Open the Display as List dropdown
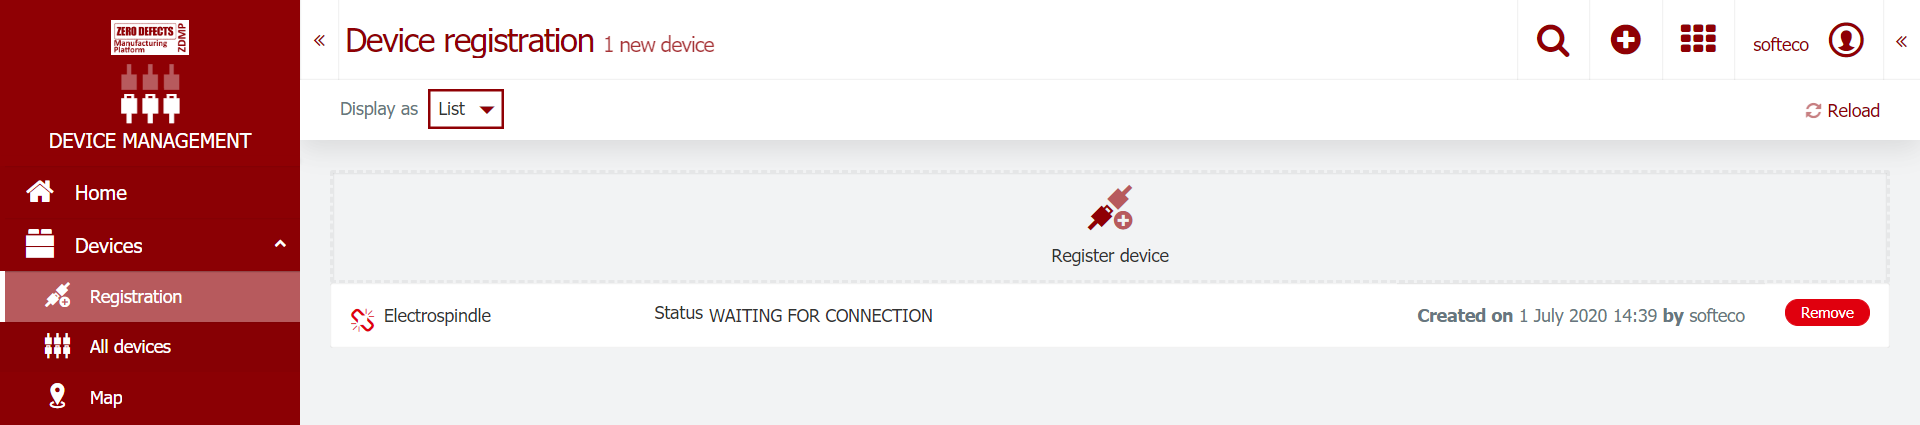 466,109
